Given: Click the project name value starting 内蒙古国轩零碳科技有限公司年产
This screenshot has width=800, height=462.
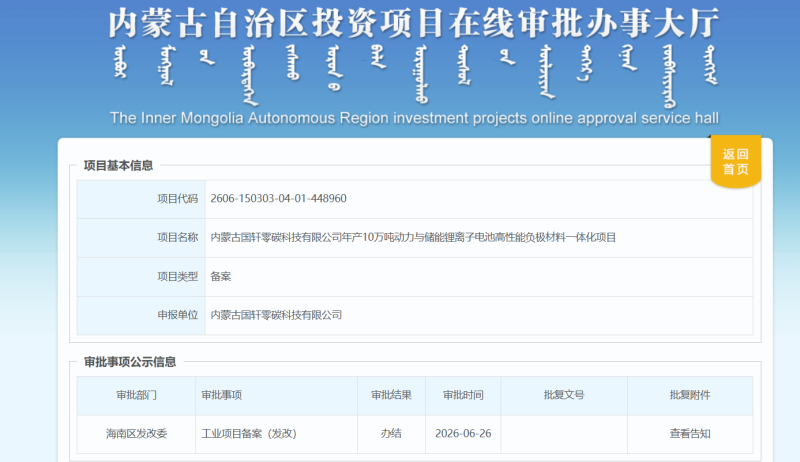Looking at the screenshot, I should pos(413,237).
